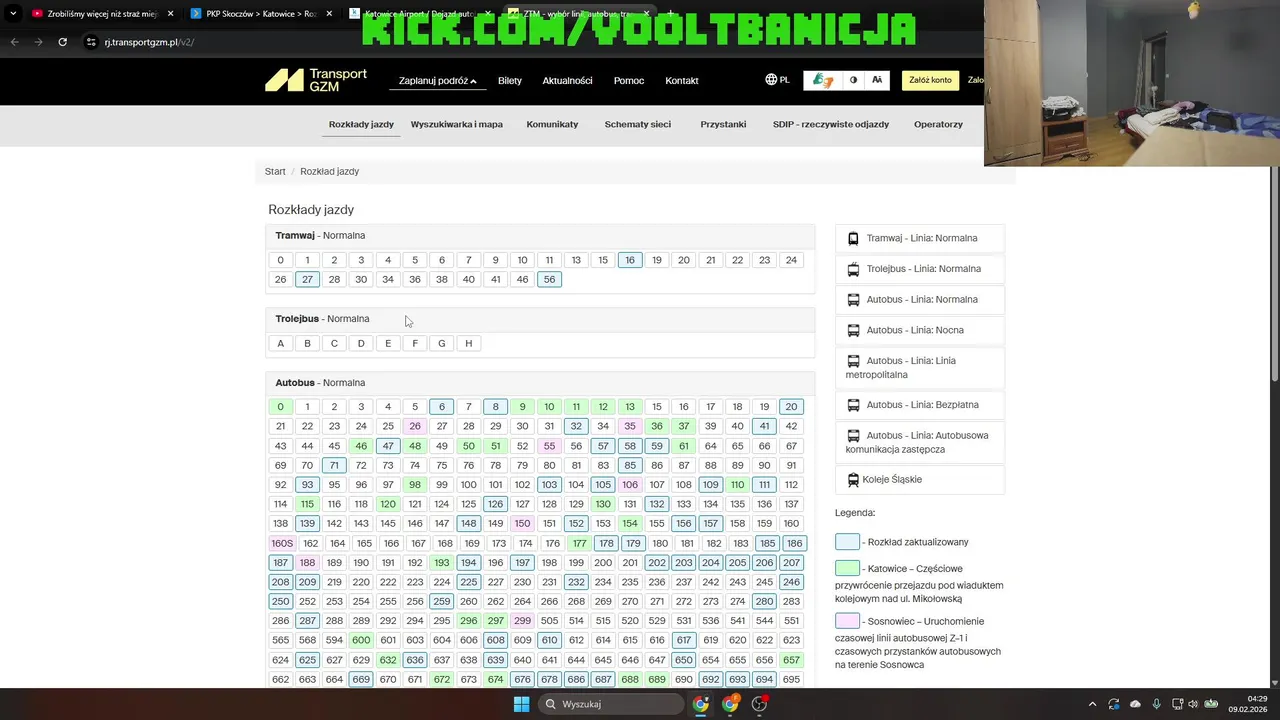Screen dimensions: 1280x720
Task: Click the OneDrive cloud tray icon
Action: 1135,704
